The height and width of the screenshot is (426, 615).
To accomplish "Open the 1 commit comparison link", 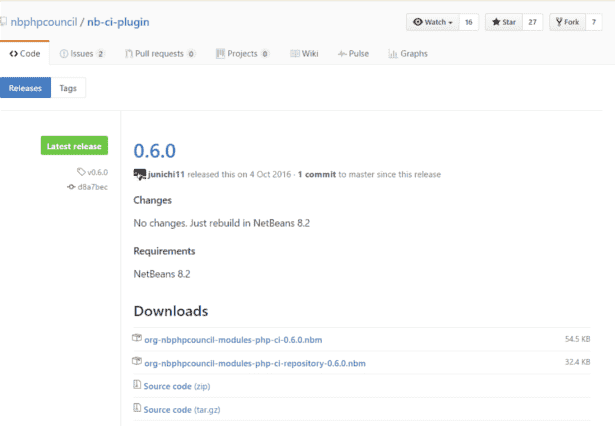I will 317,175.
